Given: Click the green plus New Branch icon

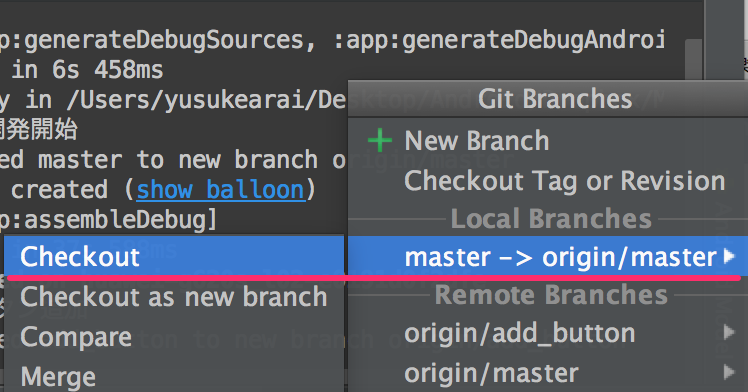Looking at the screenshot, I should [380, 141].
